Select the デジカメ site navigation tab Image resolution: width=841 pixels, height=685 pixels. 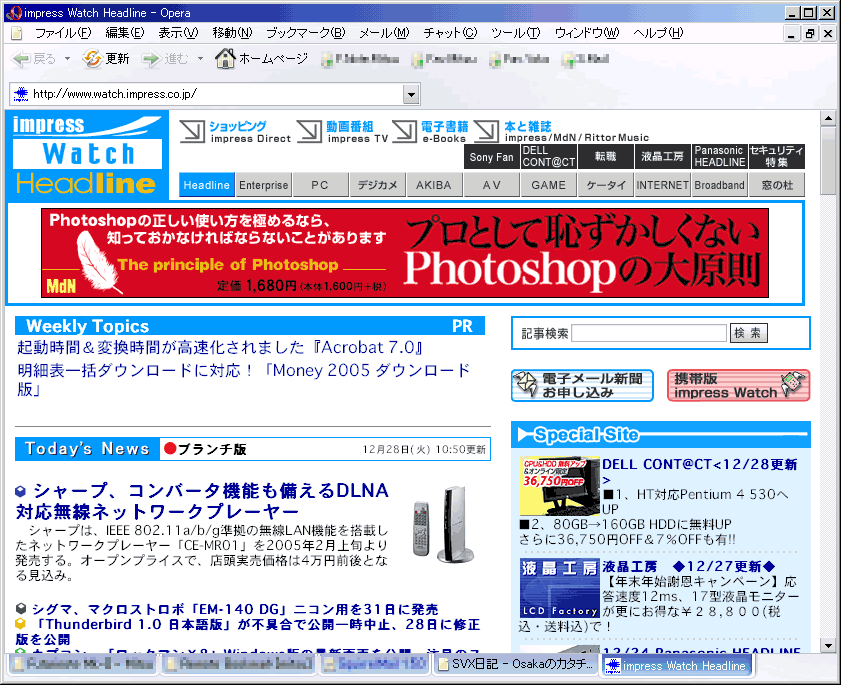coord(378,185)
